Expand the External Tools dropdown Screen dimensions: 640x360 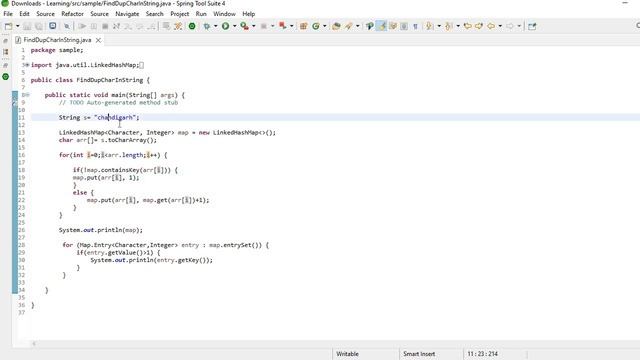point(291,26)
